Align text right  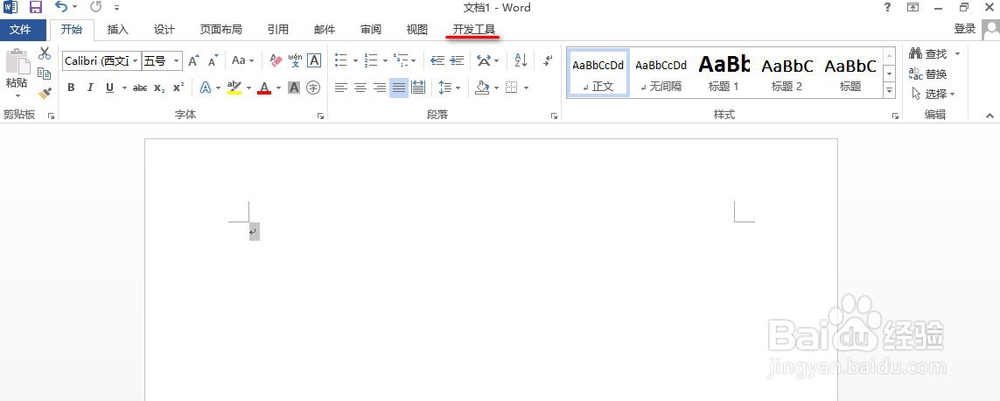click(x=380, y=88)
